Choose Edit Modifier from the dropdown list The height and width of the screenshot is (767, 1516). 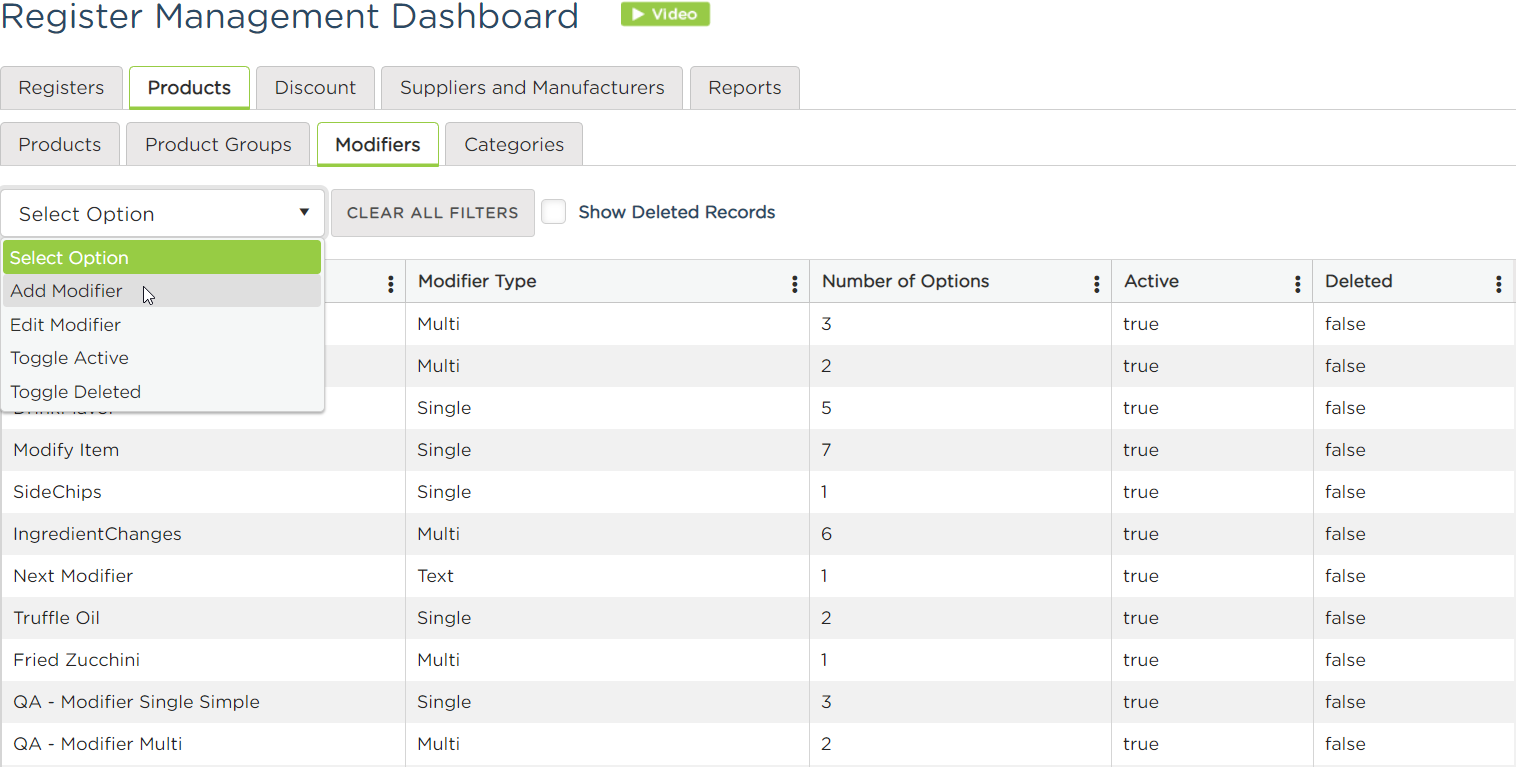[x=65, y=325]
